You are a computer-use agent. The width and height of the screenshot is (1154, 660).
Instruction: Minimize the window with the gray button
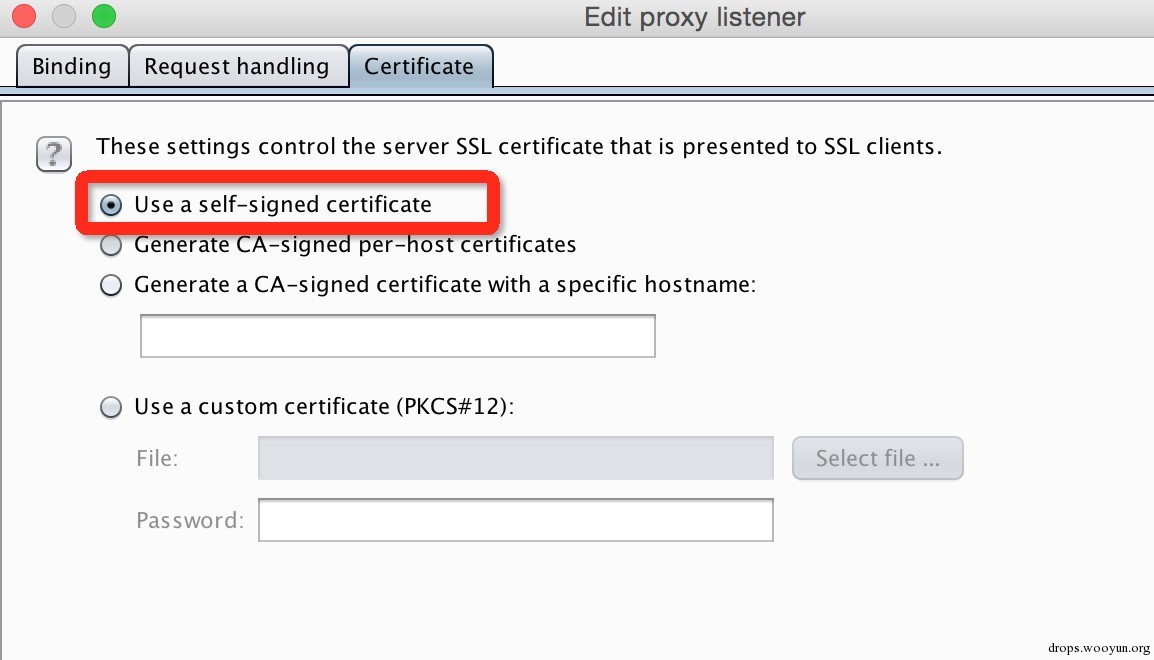pos(64,16)
